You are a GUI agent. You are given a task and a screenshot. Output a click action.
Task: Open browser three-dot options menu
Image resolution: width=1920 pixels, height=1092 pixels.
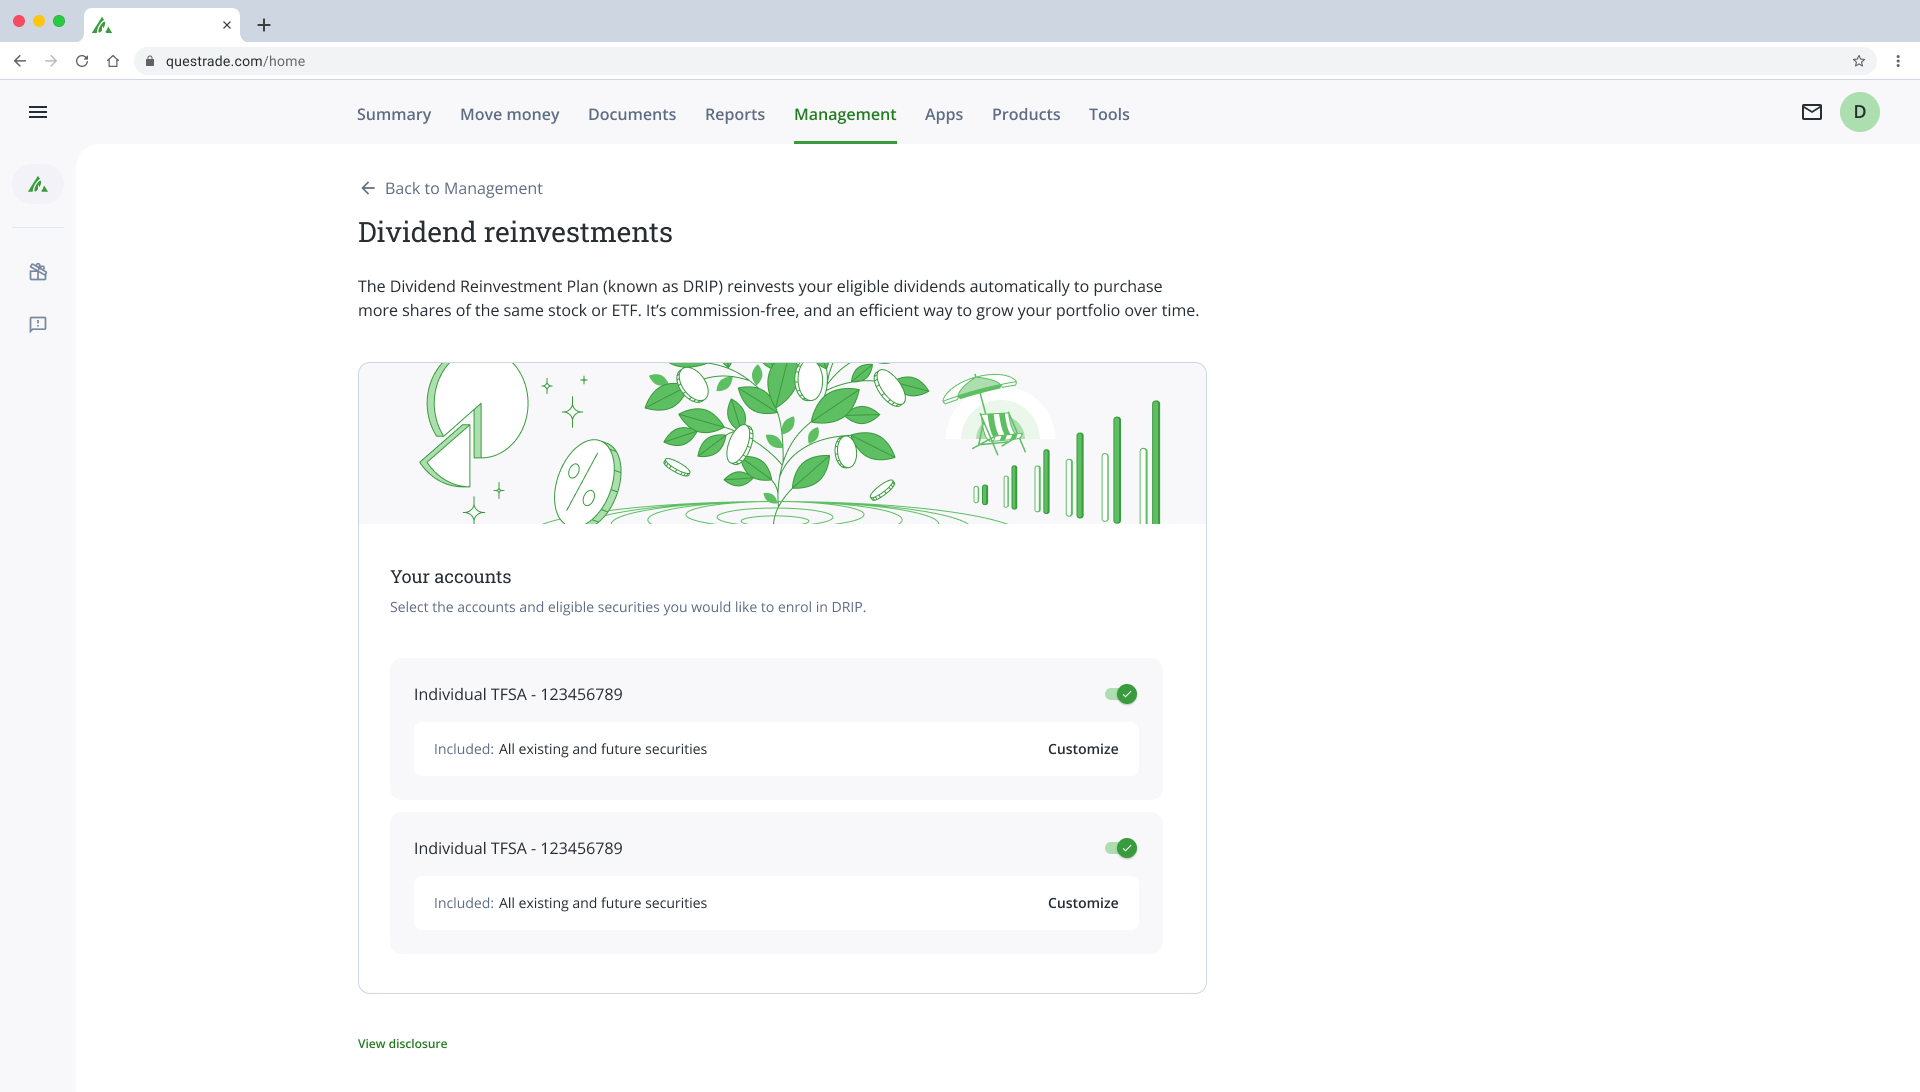click(x=1898, y=61)
